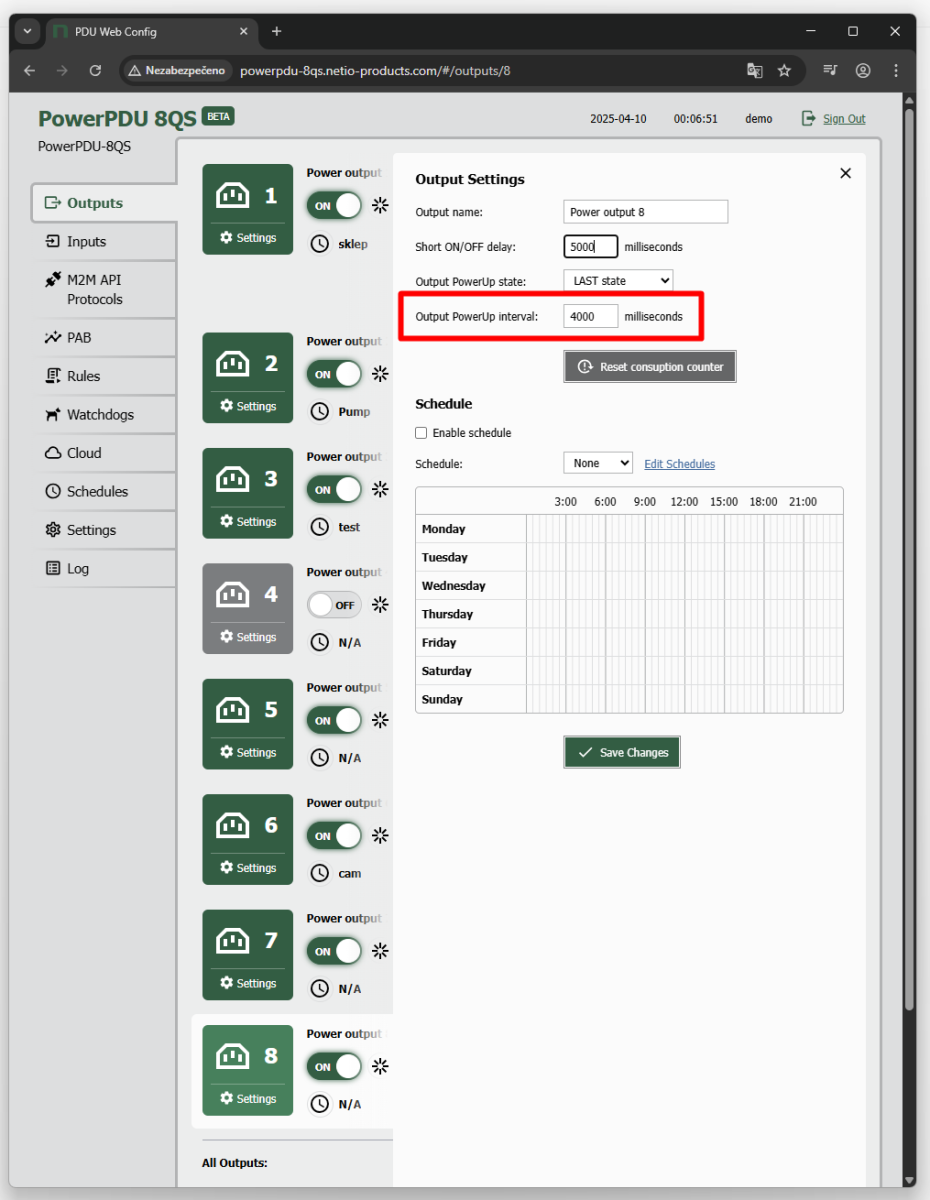Click the output 5 socket icon
930x1200 pixels.
point(233,710)
